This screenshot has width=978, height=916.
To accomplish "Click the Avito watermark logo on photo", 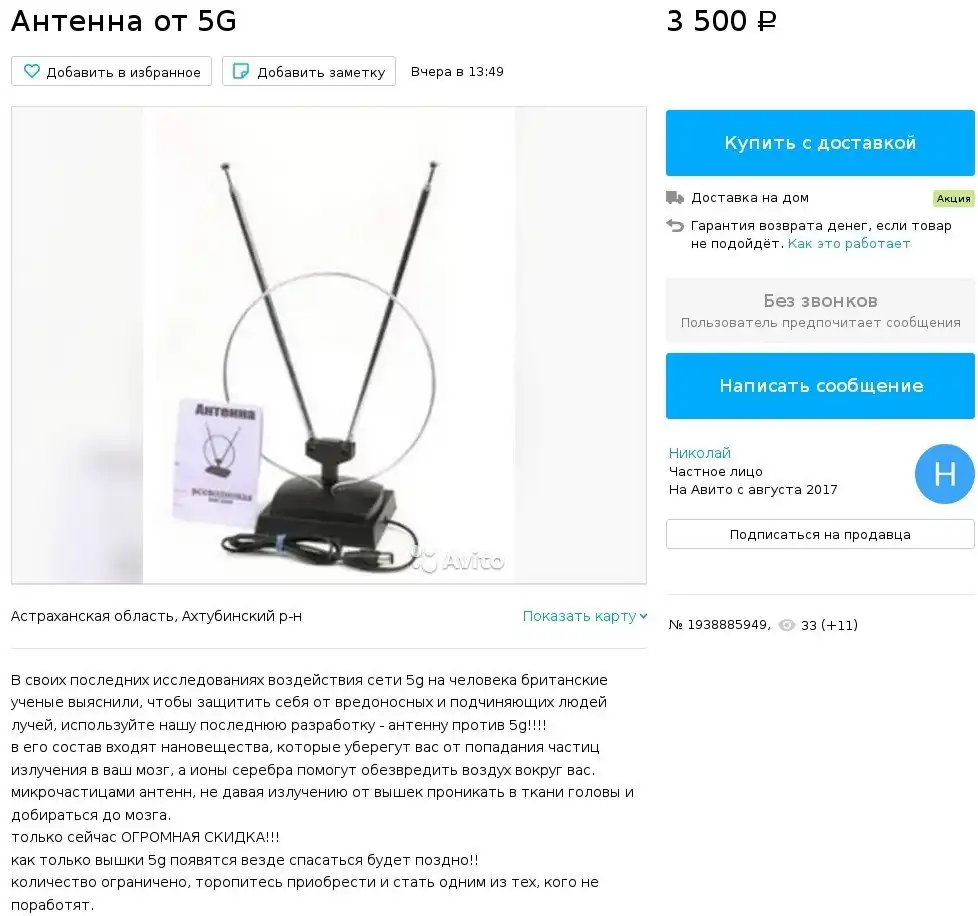I will point(457,559).
